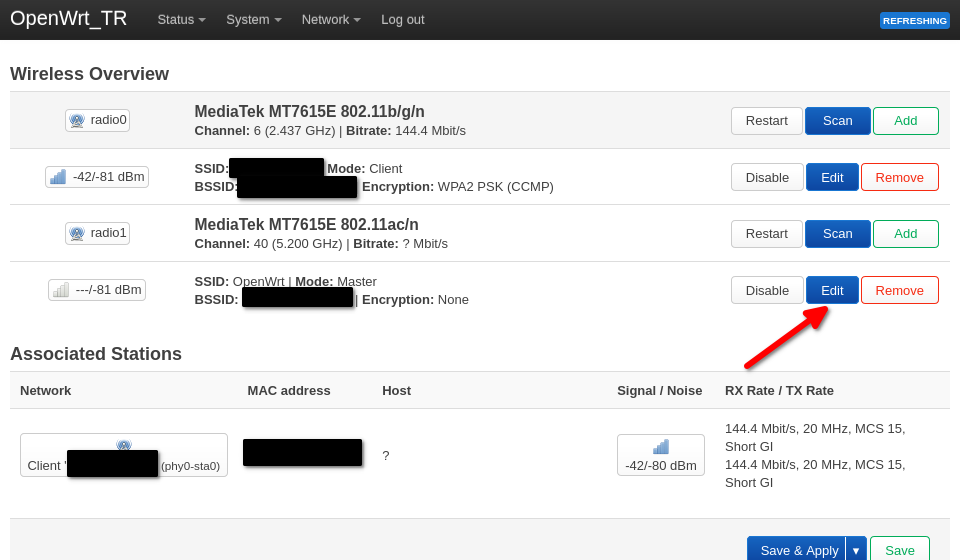The height and width of the screenshot is (560, 960).
Task: Add a wireless network on radio0
Action: click(x=906, y=121)
